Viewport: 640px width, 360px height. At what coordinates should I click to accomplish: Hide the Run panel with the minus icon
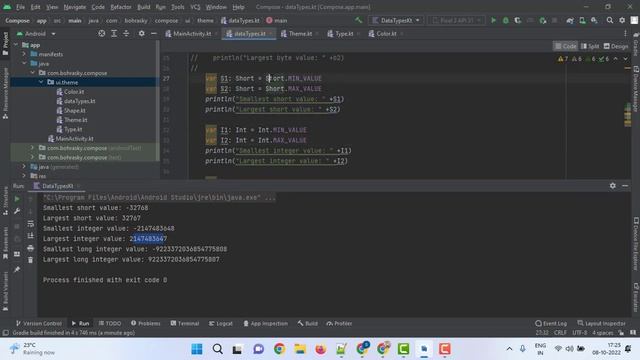click(x=625, y=186)
